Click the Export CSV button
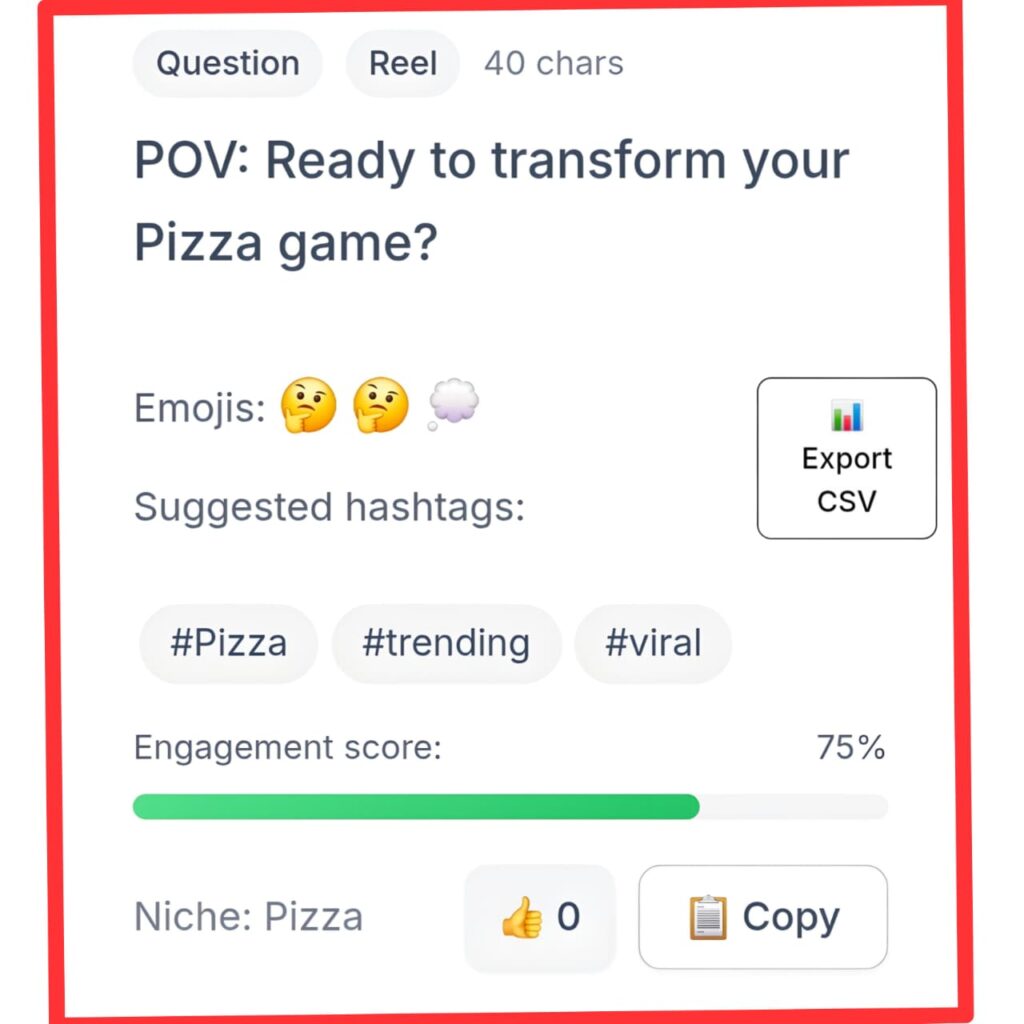Image resolution: width=1024 pixels, height=1024 pixels. click(846, 457)
